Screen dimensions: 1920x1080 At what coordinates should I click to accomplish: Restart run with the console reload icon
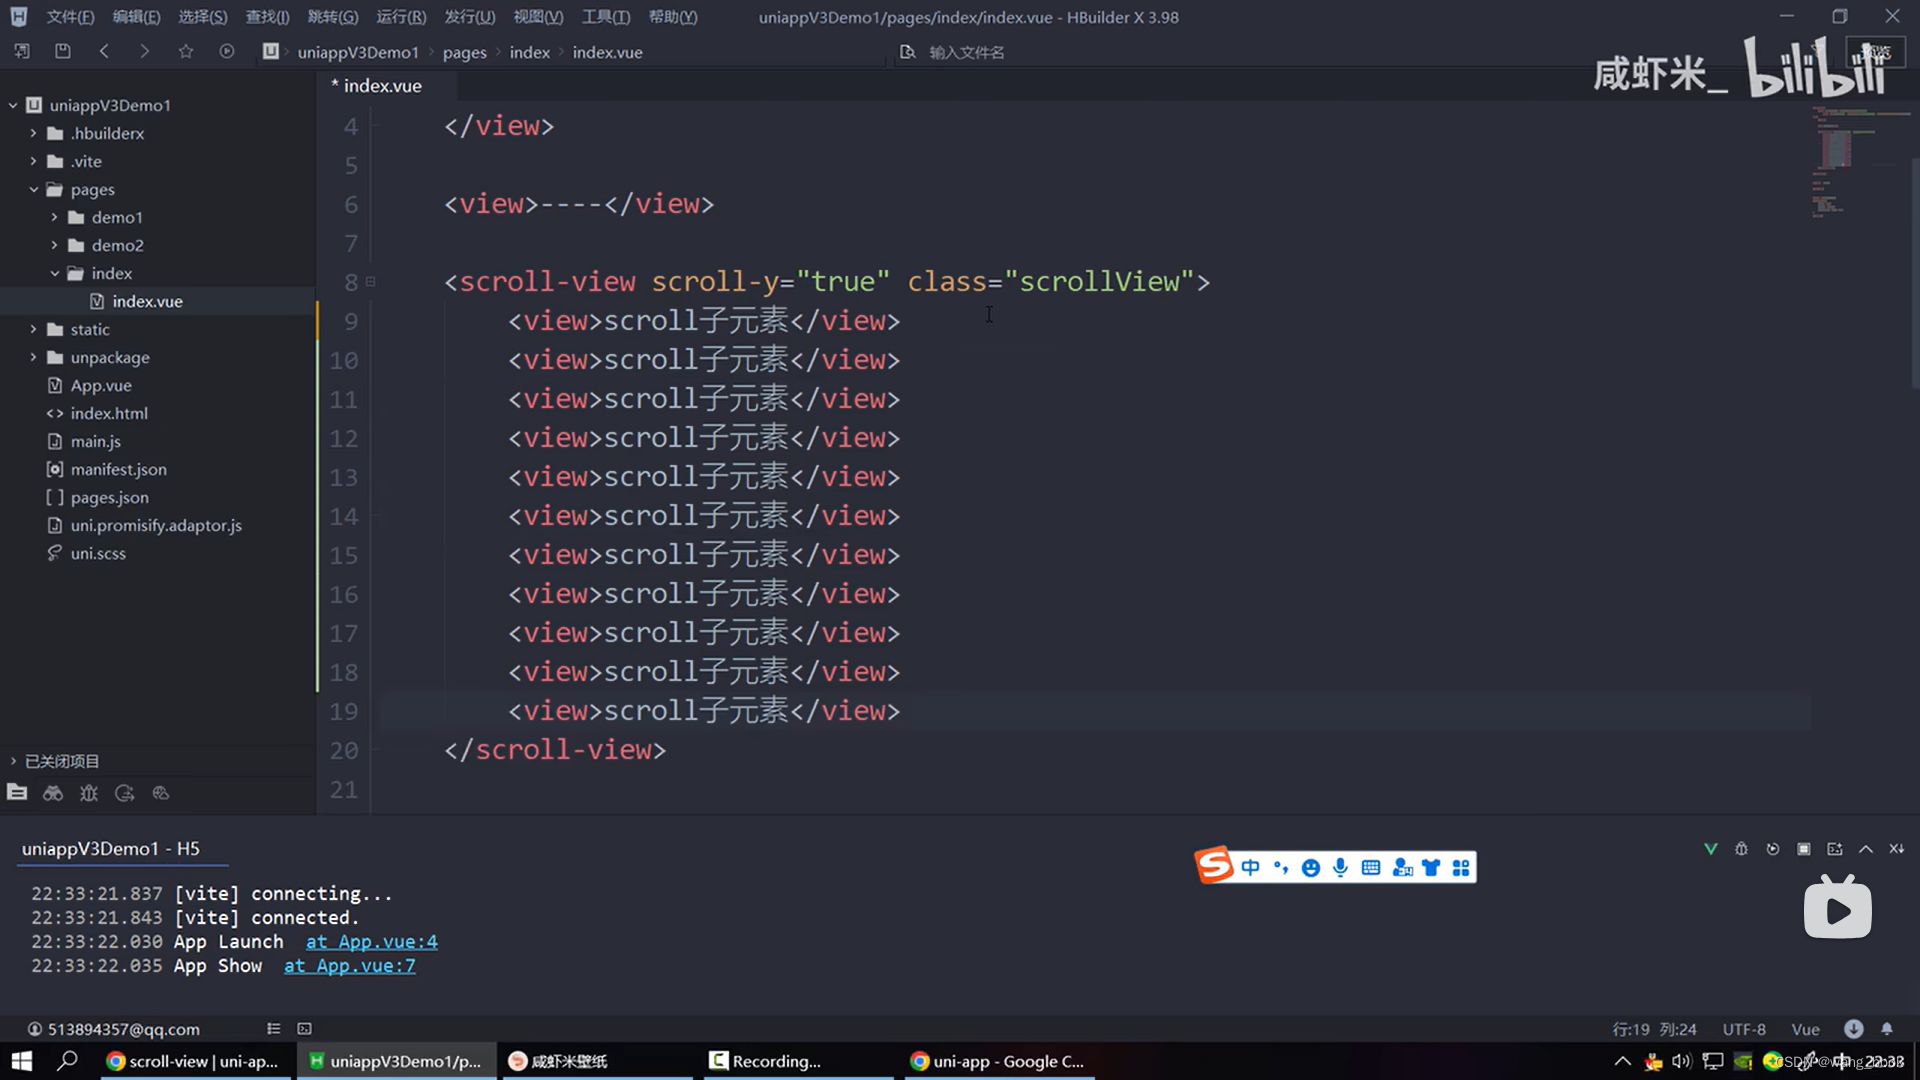point(1773,849)
